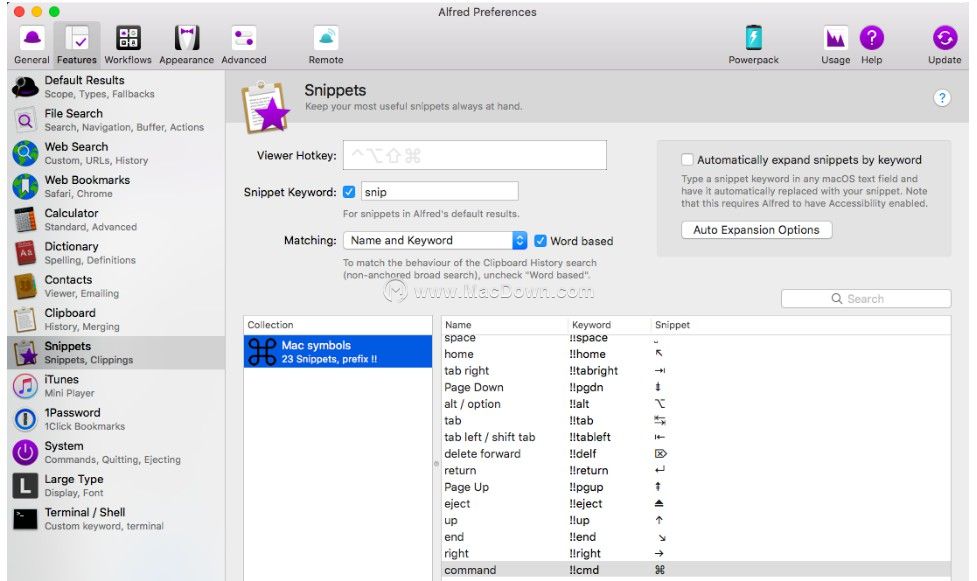Click the Powerpack battery icon
This screenshot has width=977, height=581.
pyautogui.click(x=753, y=37)
